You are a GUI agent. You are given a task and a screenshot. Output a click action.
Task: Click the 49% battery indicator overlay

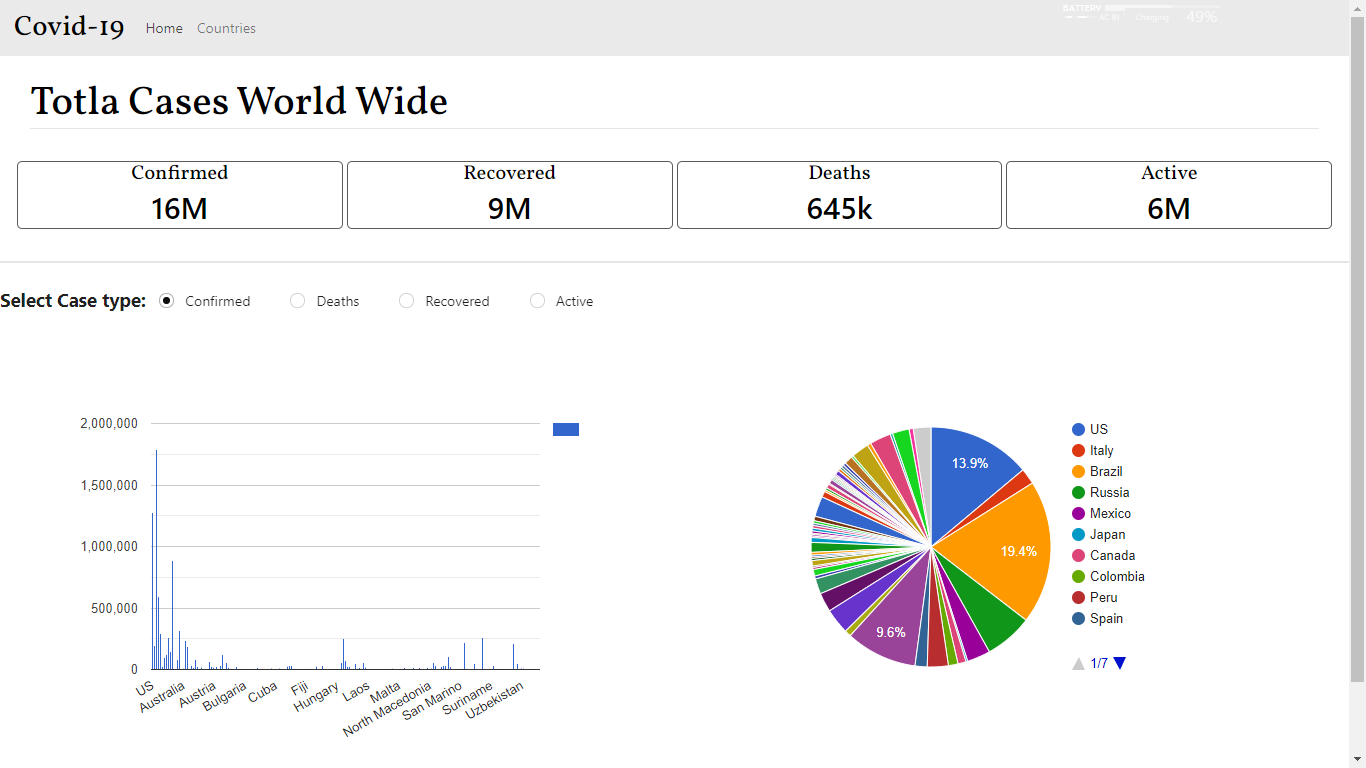1201,17
